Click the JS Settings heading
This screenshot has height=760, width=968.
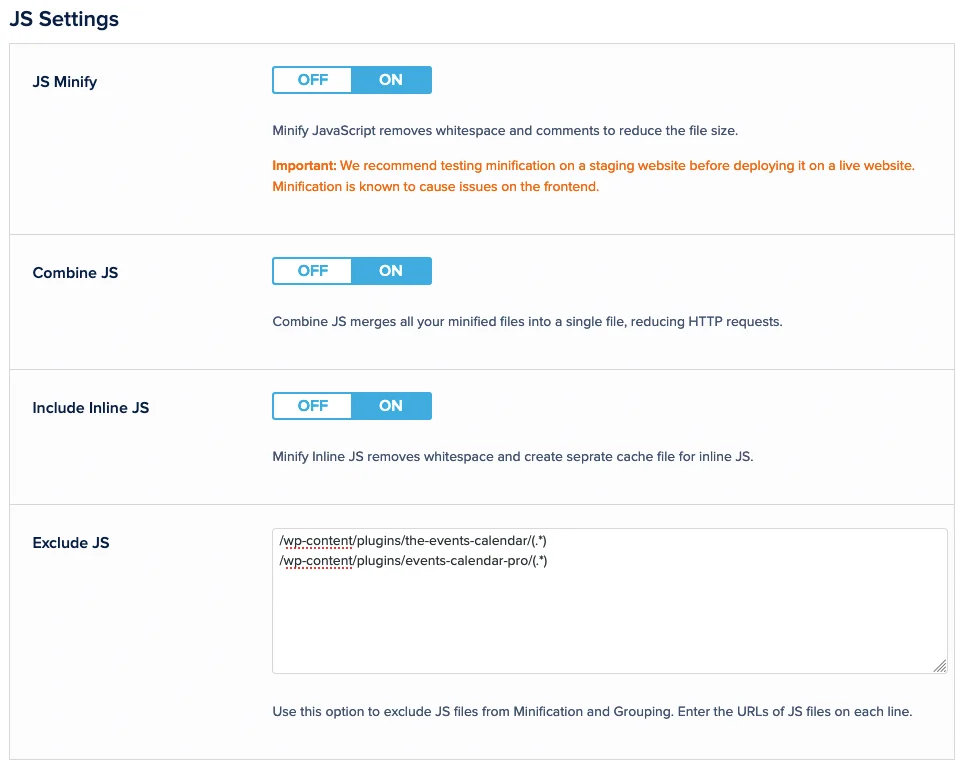pos(64,19)
